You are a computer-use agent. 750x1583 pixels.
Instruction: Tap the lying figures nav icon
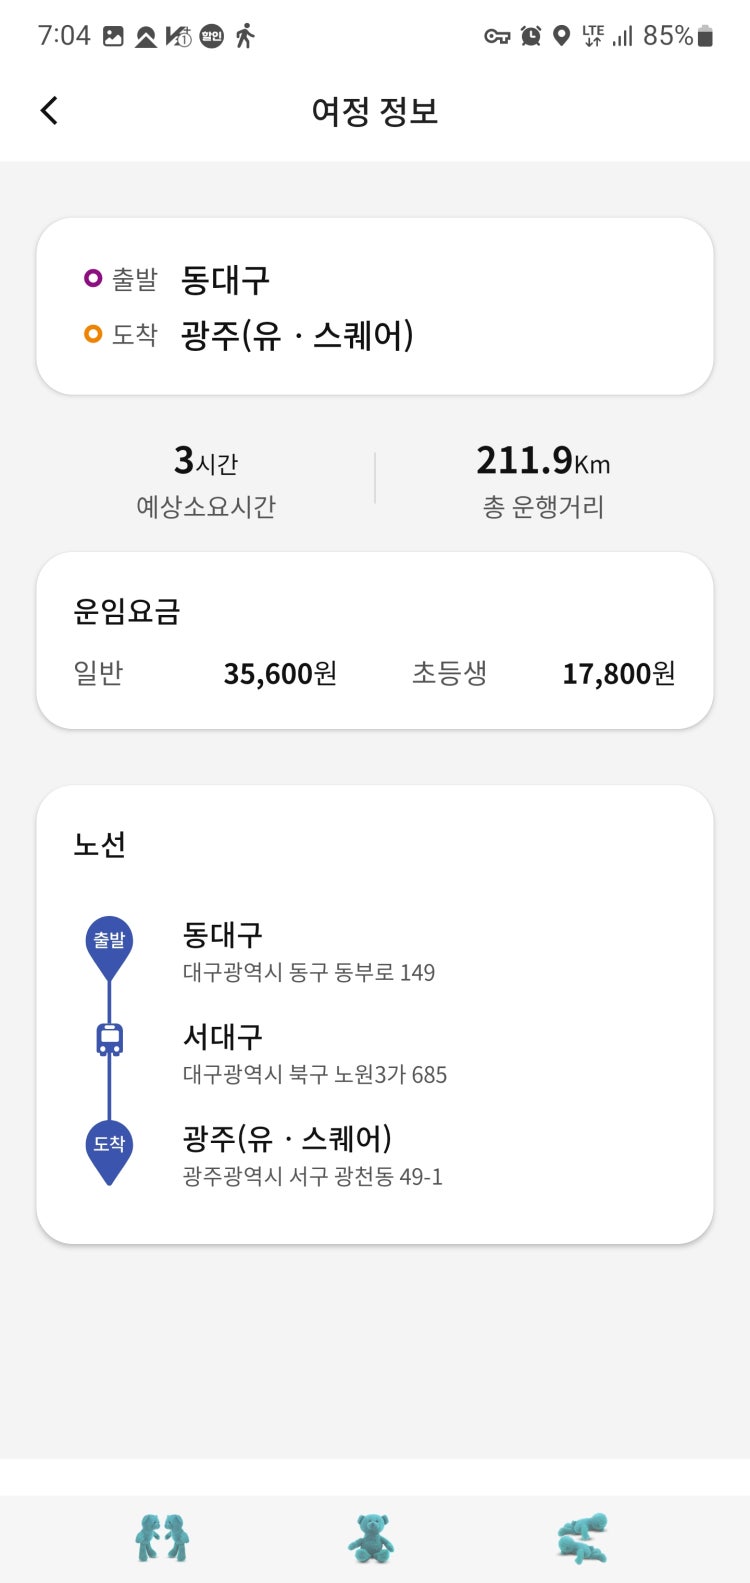coord(582,1539)
